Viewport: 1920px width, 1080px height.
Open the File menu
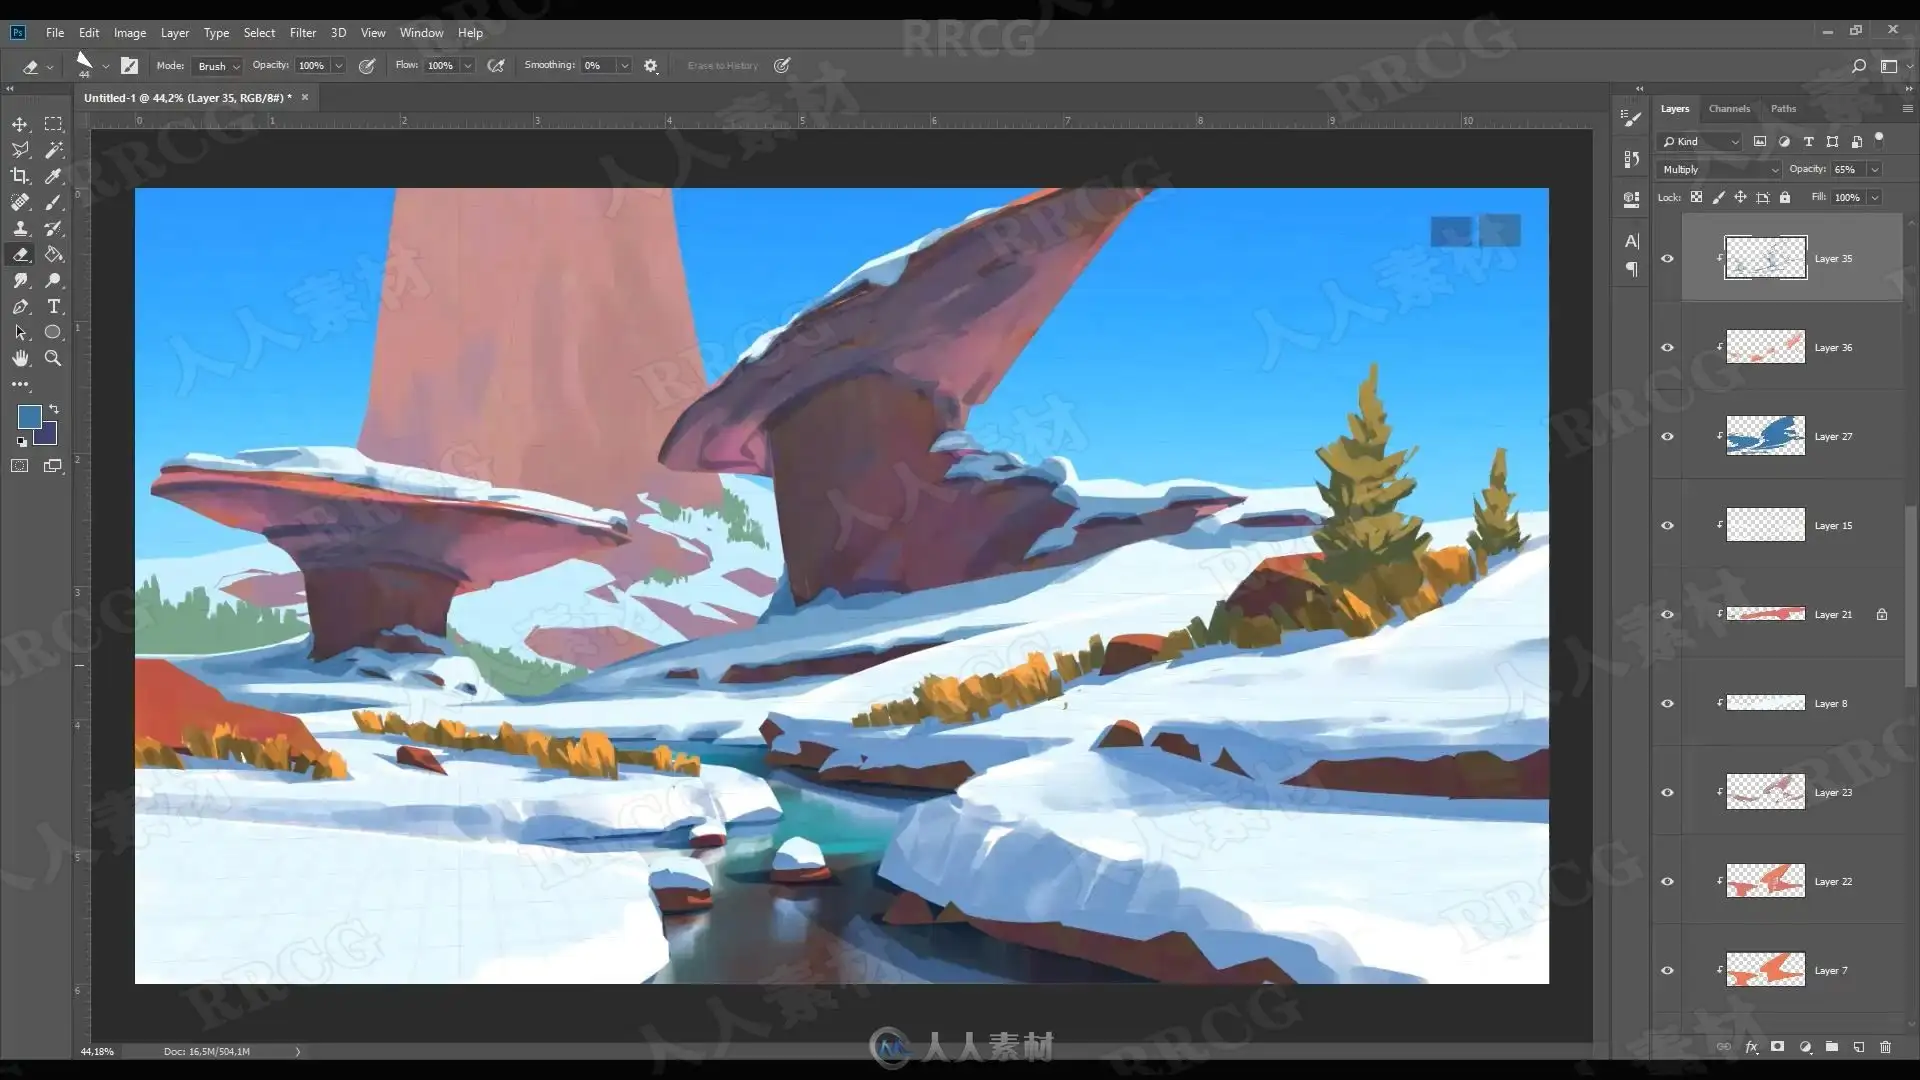pos(55,33)
